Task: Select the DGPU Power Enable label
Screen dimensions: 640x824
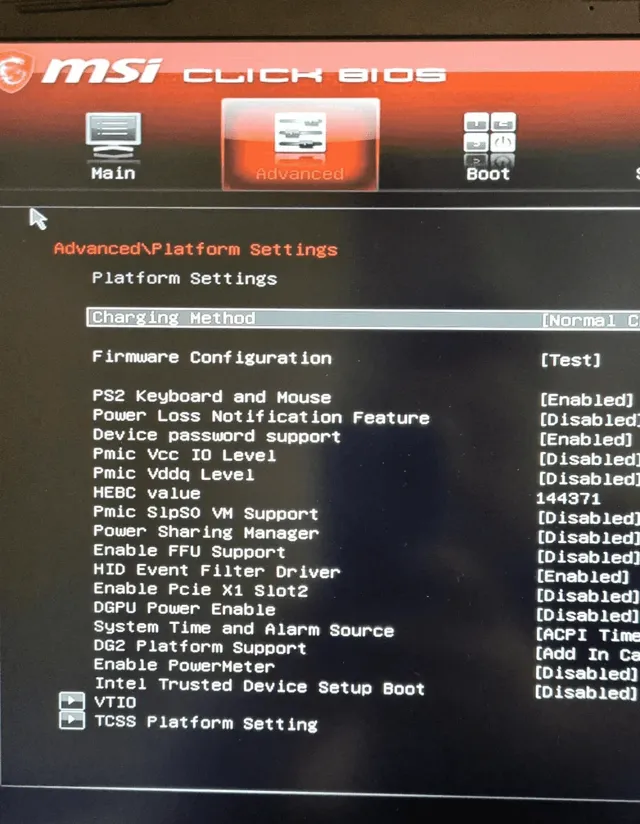Action: [184, 609]
